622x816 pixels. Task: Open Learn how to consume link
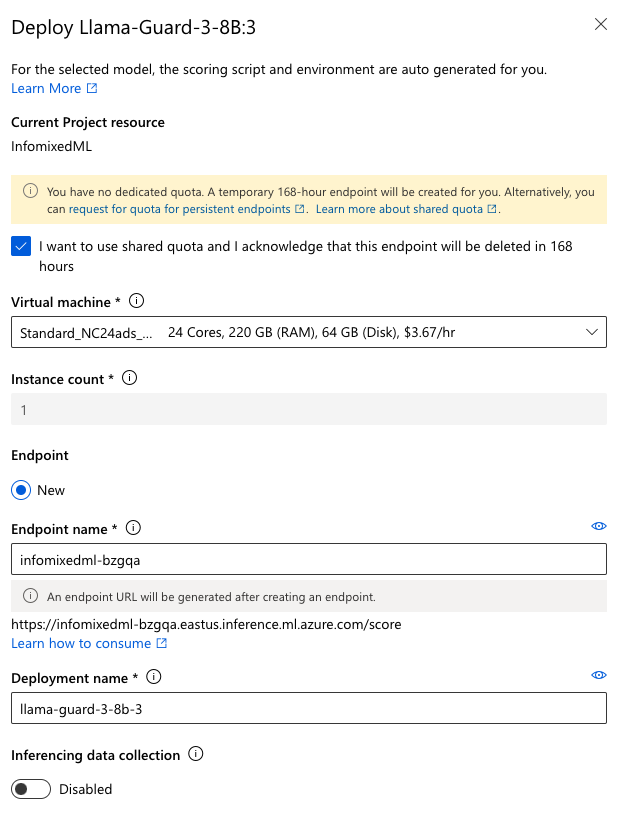(81, 644)
